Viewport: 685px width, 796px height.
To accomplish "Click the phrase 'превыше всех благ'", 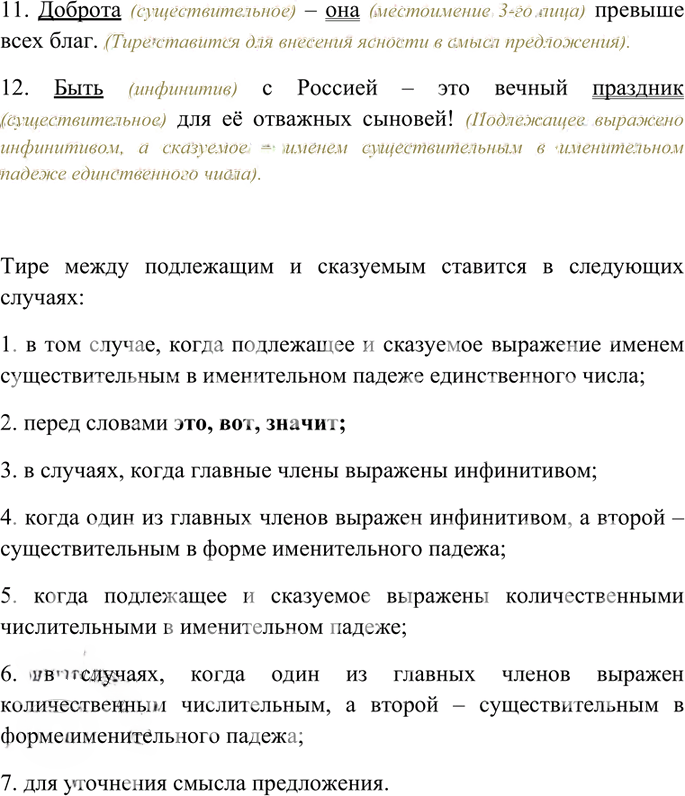I will (342, 26).
